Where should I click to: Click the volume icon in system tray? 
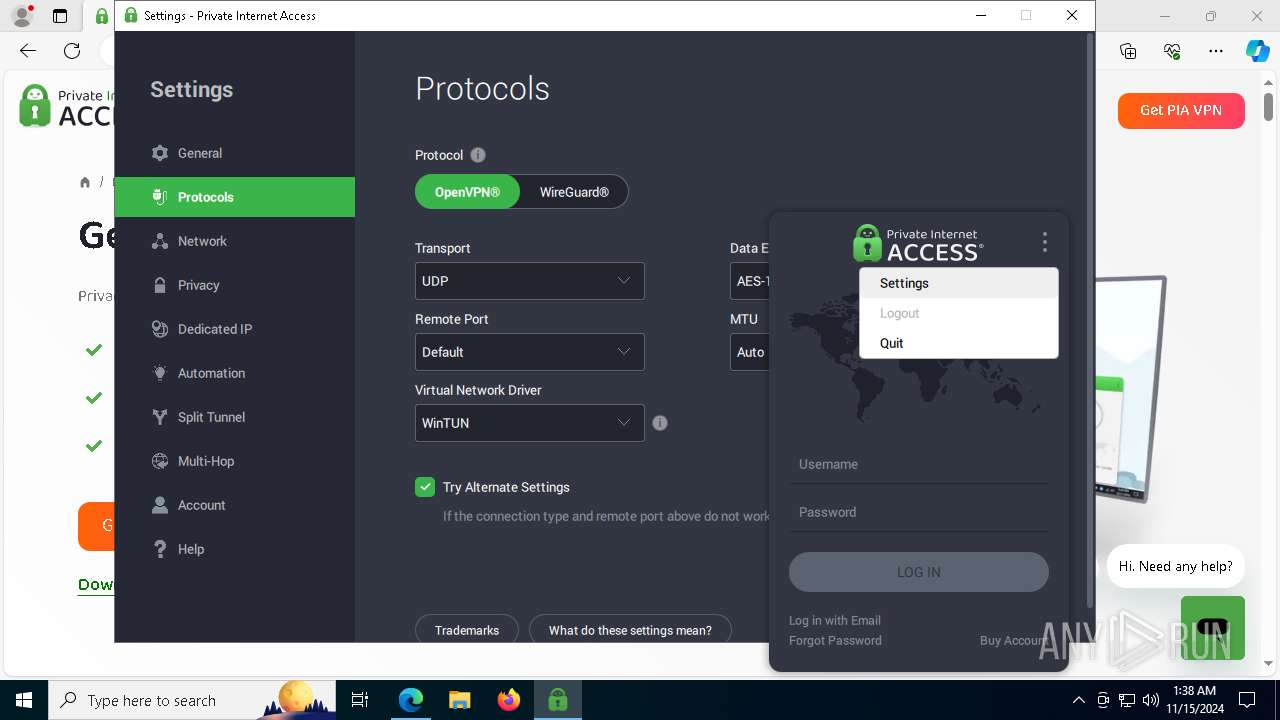1151,700
